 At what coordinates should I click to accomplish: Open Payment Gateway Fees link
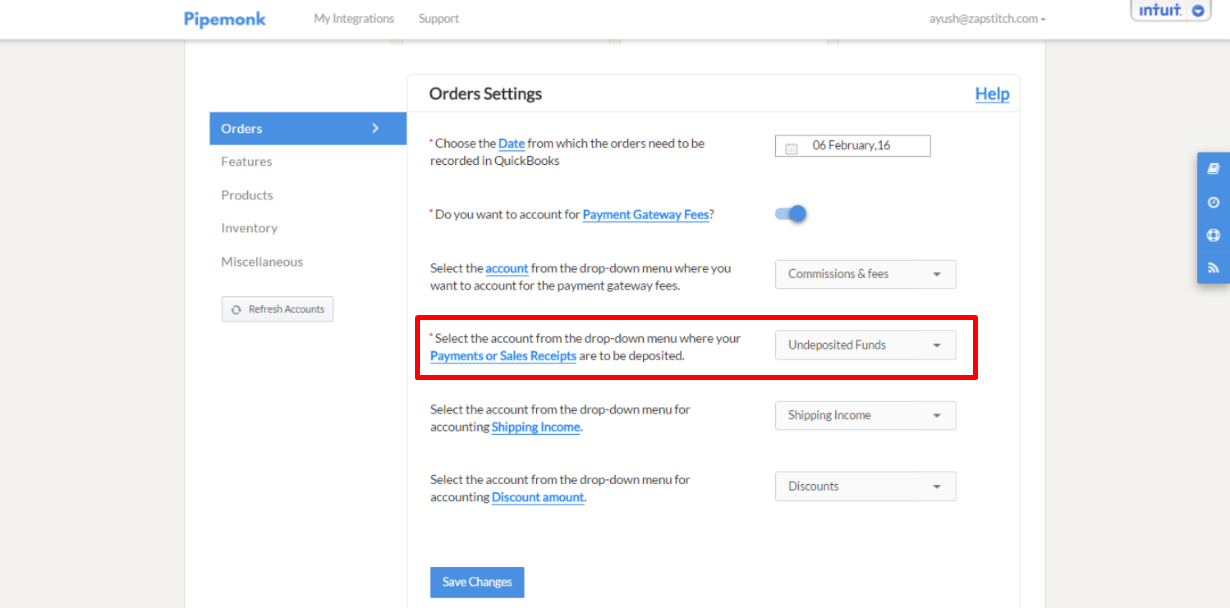pos(646,214)
